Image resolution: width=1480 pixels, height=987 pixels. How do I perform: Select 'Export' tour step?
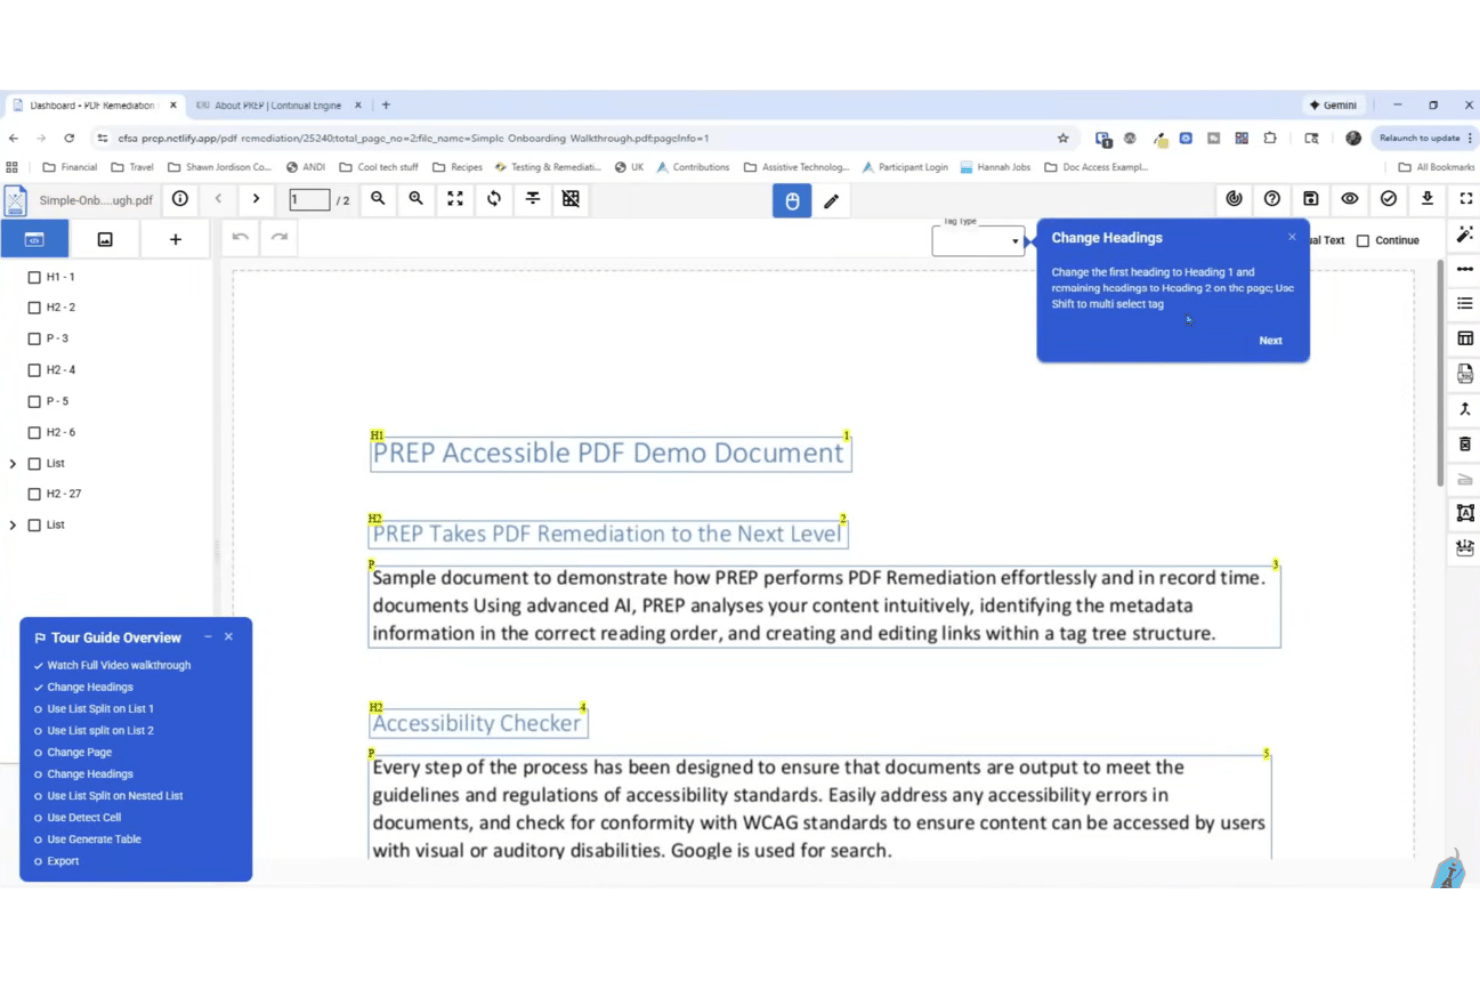(x=63, y=861)
